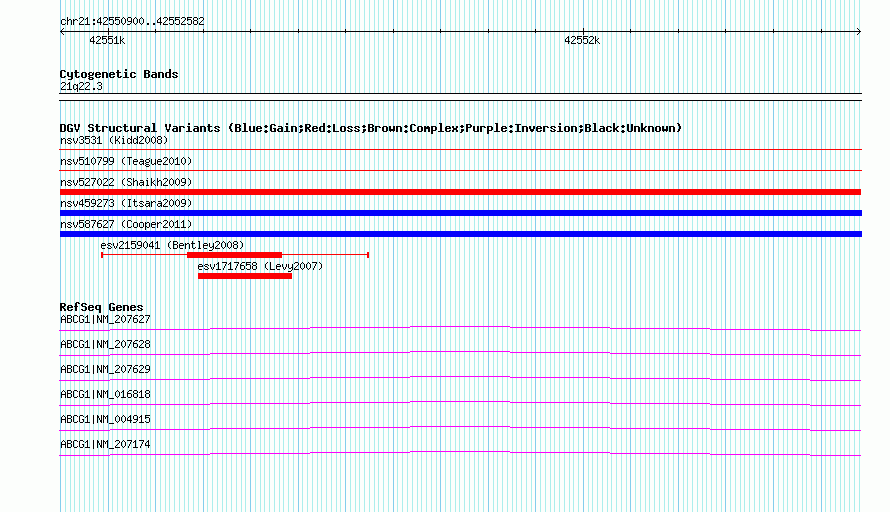Click the thick red loss bar of nsv527022
890x512 pixels.
pyautogui.click(x=460, y=192)
